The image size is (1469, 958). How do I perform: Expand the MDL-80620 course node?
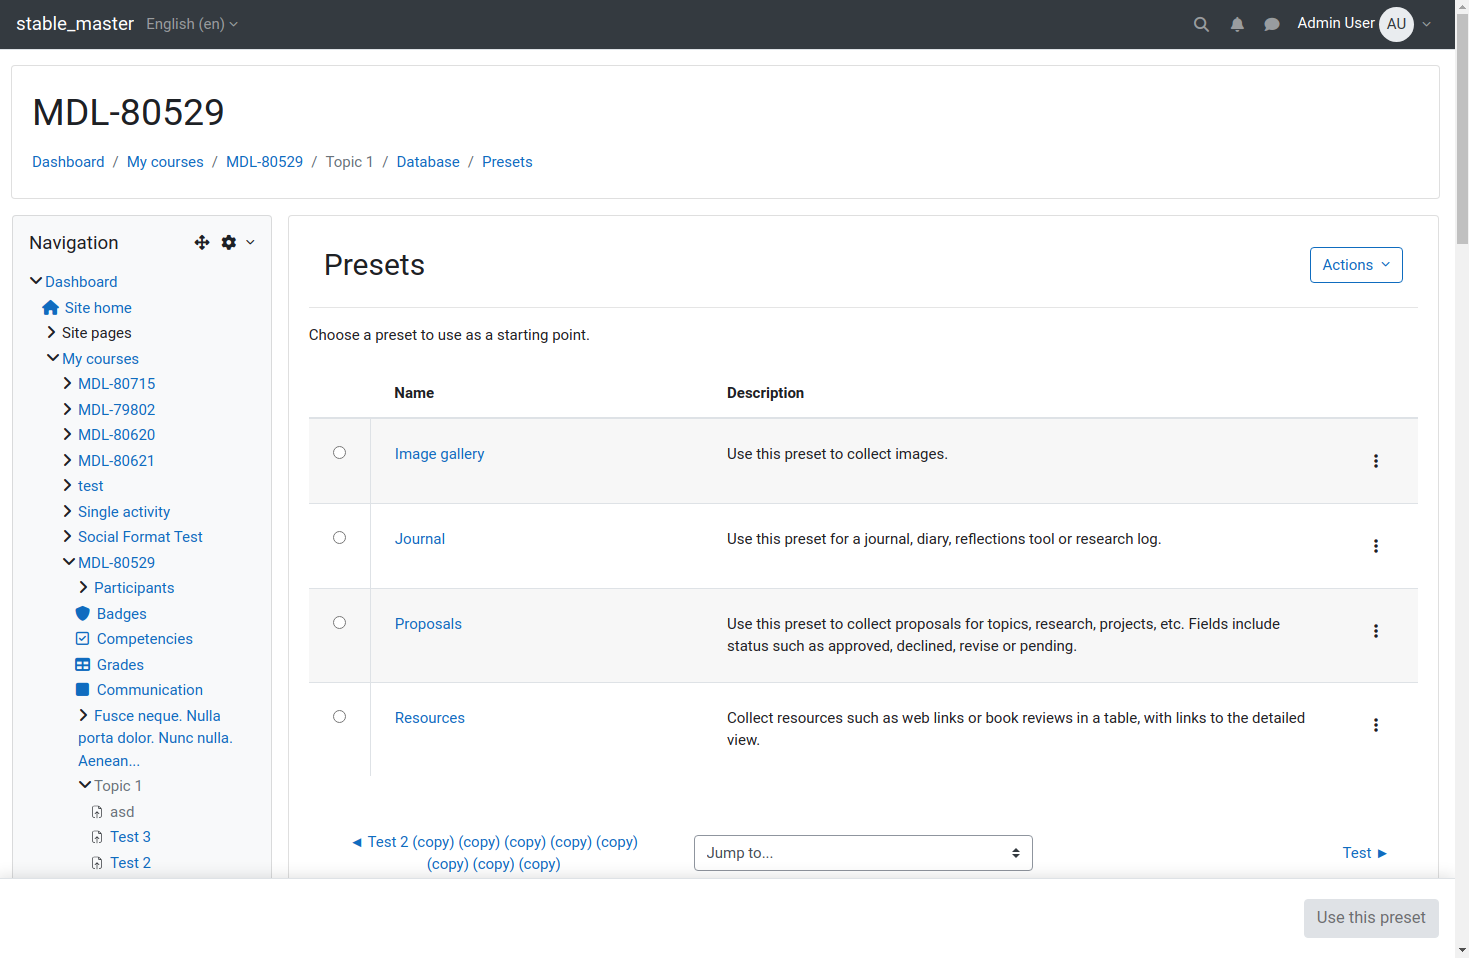[x=68, y=435]
